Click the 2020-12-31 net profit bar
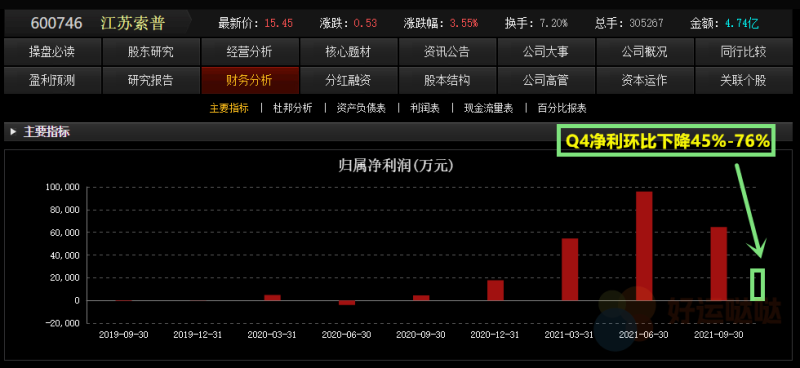This screenshot has height=368, width=800. pos(495,290)
